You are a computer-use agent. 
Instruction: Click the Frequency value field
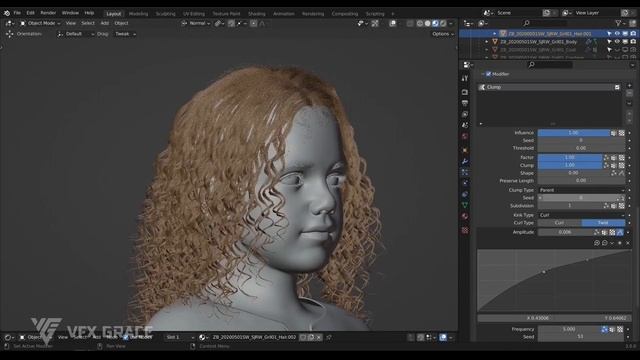569,329
